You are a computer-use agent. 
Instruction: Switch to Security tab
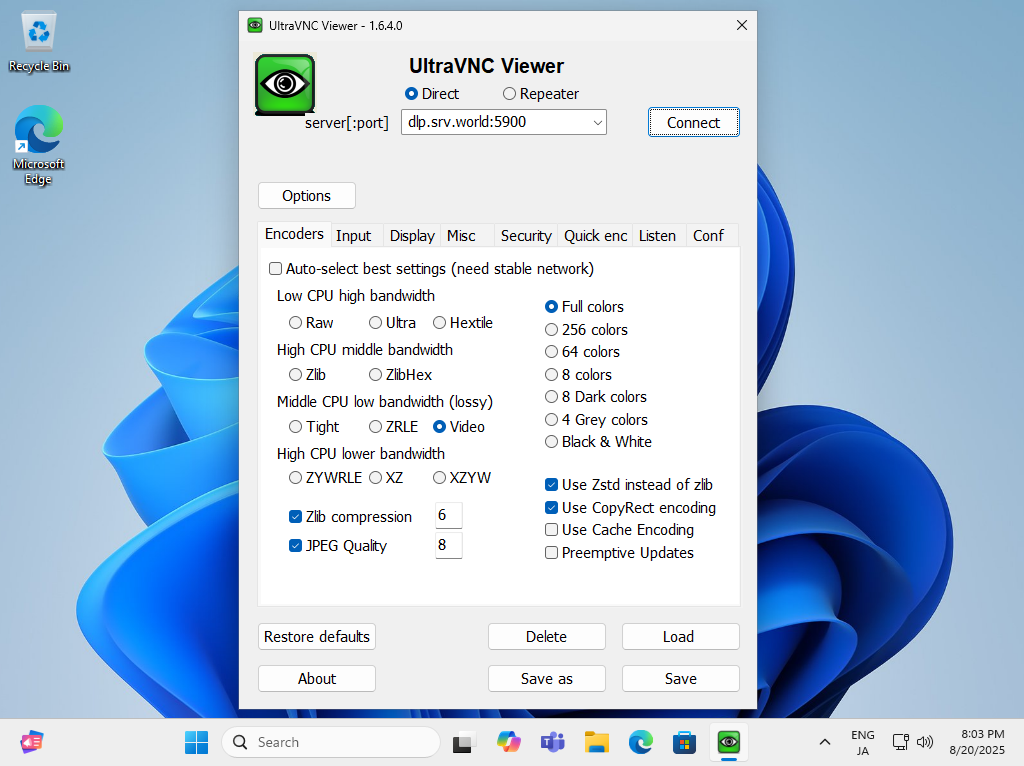pos(526,236)
